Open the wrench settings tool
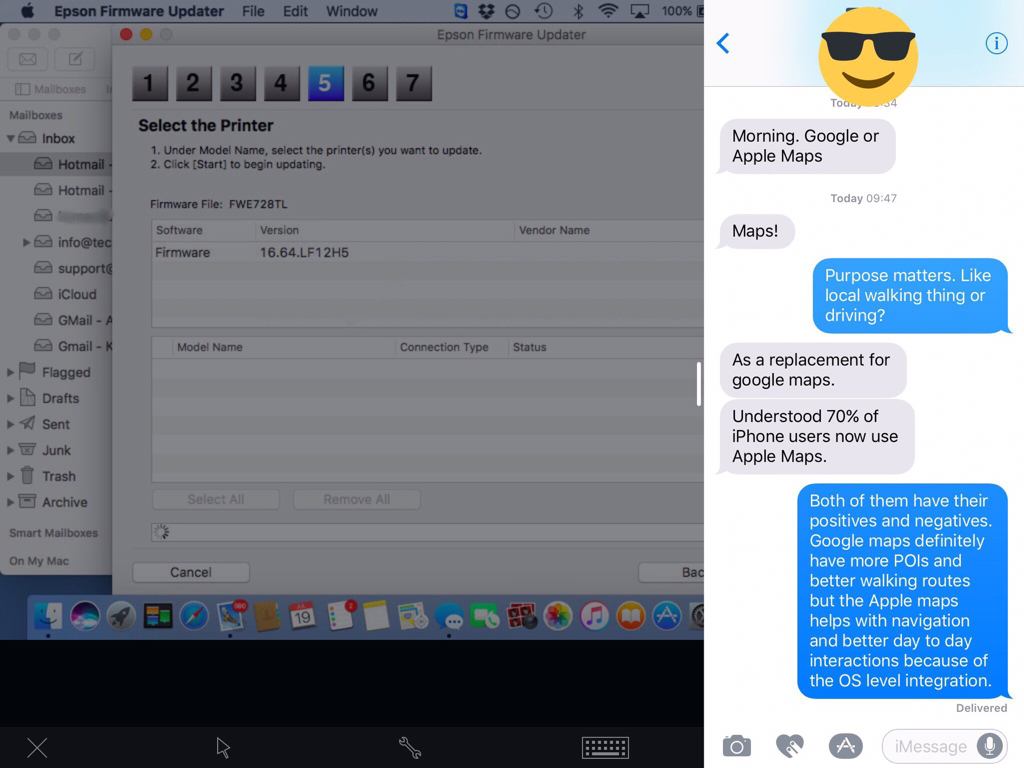1024x768 pixels. point(410,748)
